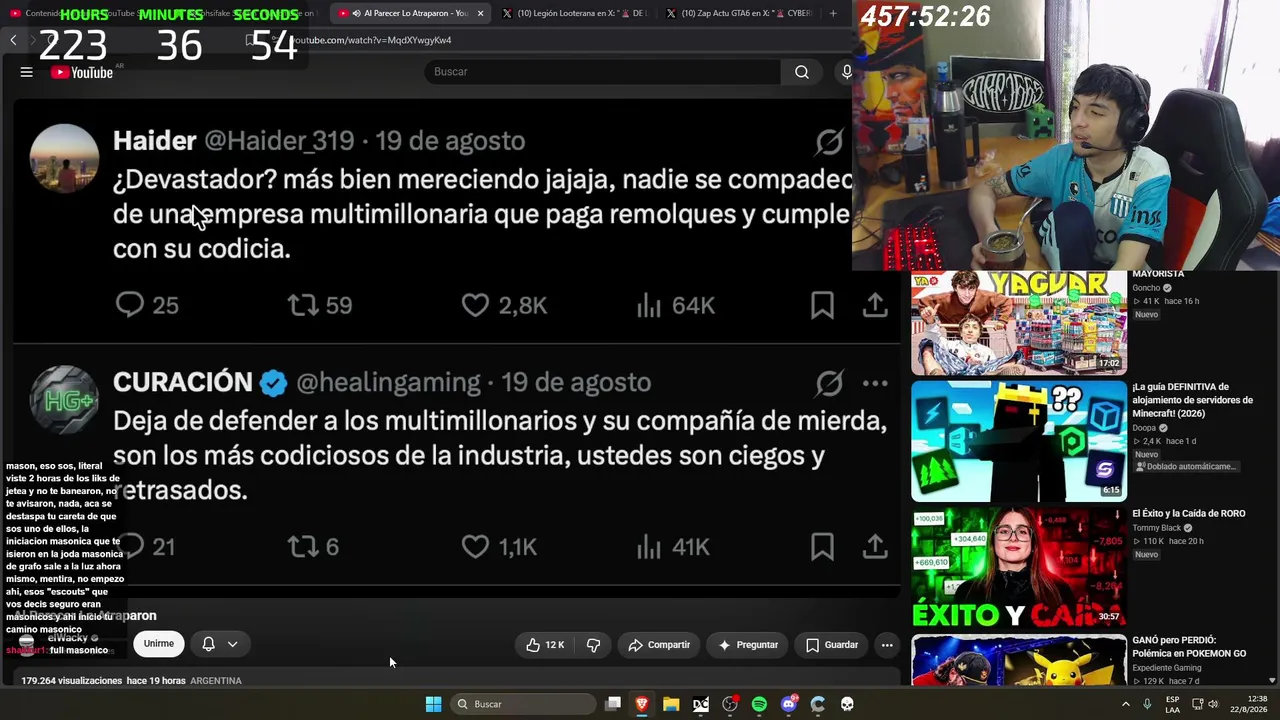View analytics showing 41K on CURACIÓN's tweet
1280x720 pixels.
673,547
